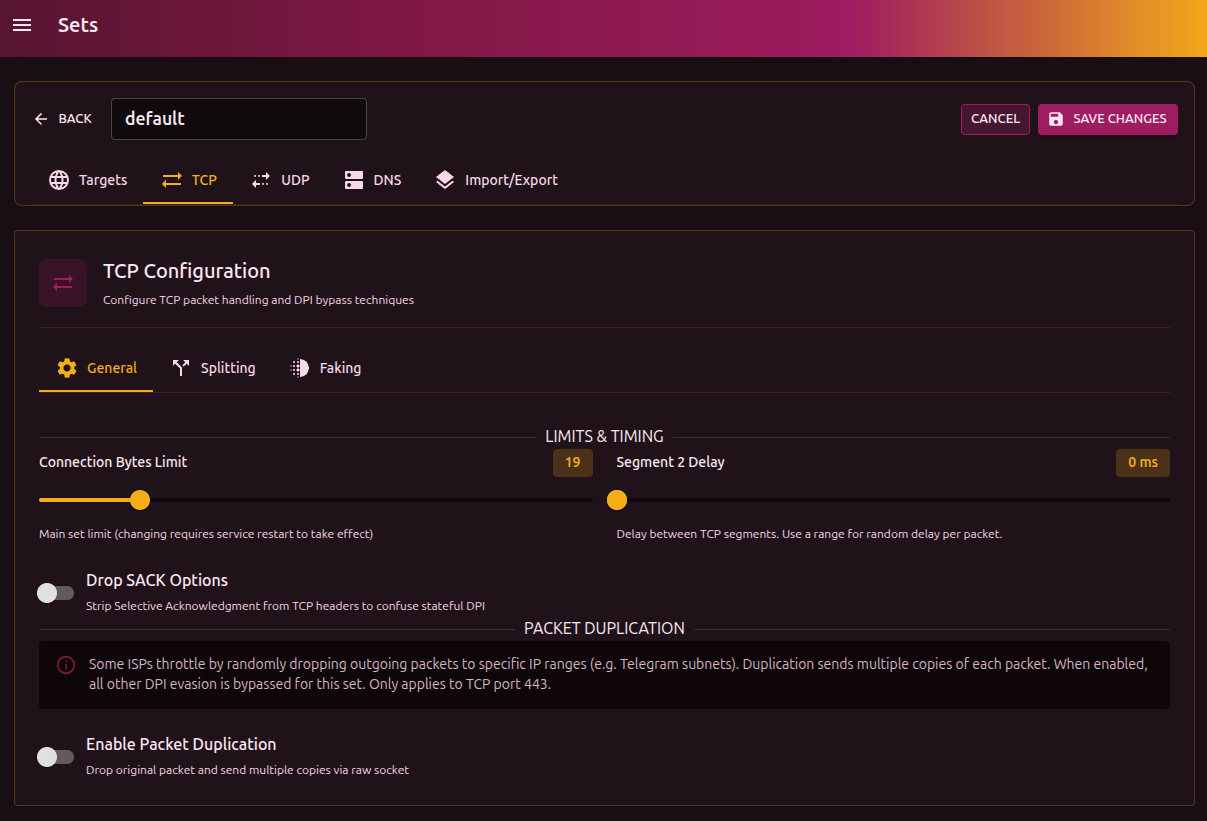The width and height of the screenshot is (1207, 821).
Task: Click the Save Changes button
Action: click(x=1107, y=119)
